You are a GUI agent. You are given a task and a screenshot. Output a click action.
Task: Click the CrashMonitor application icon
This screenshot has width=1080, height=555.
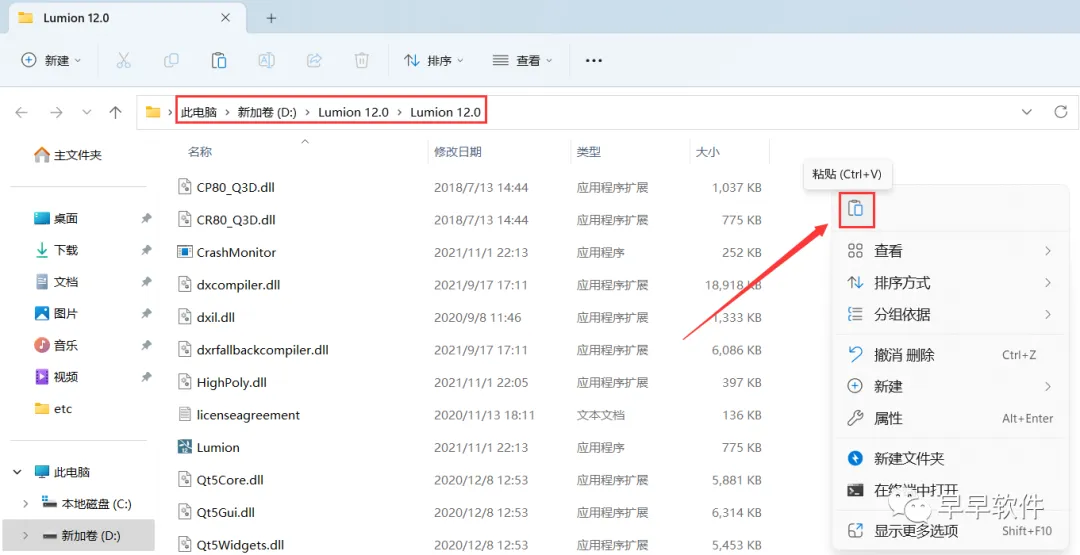[184, 252]
